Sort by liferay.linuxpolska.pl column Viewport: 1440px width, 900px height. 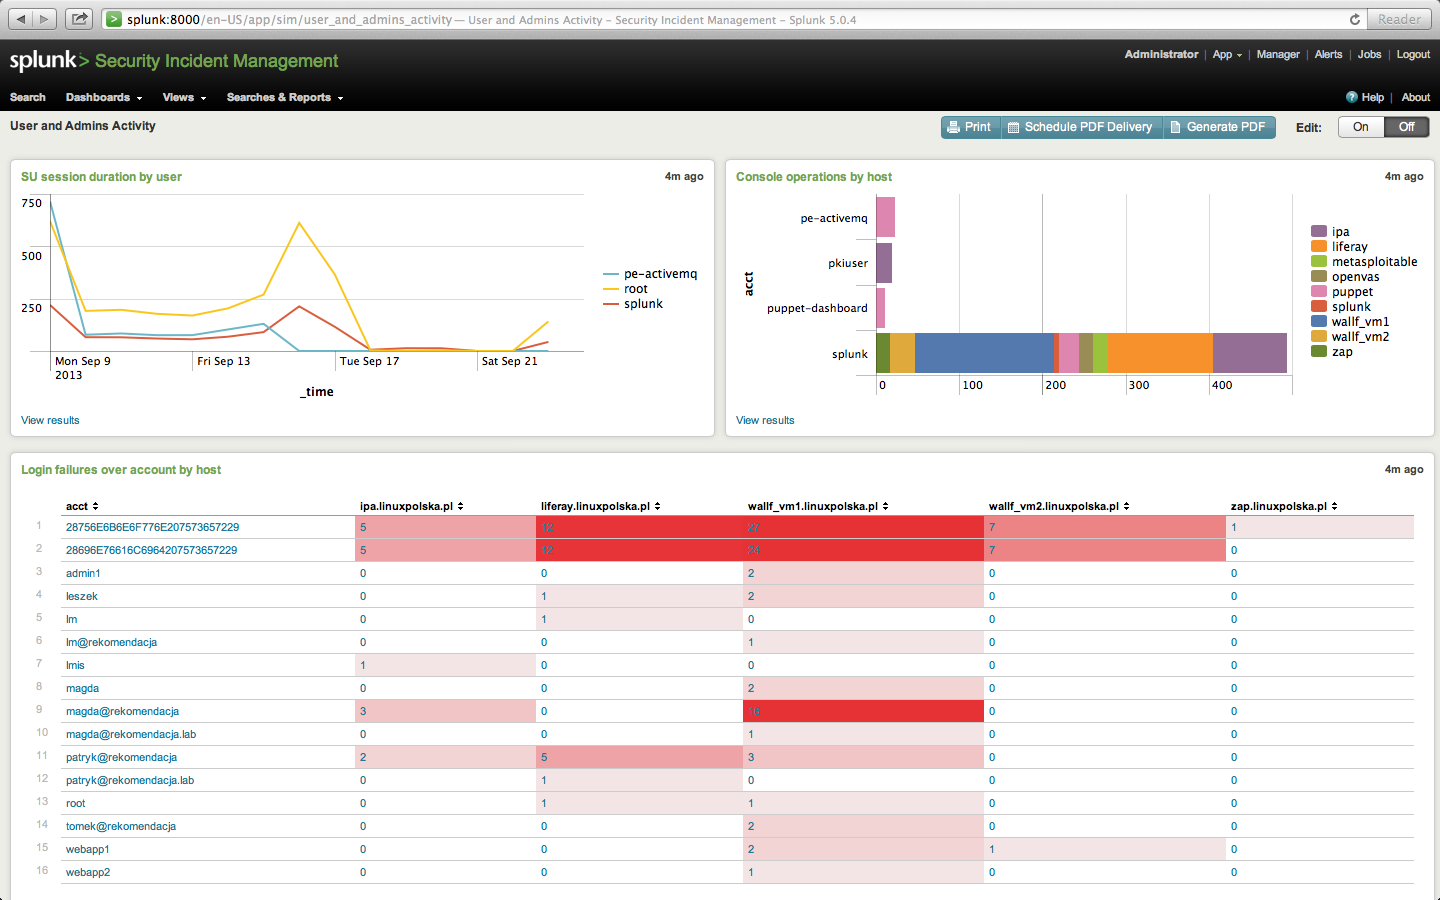[x=601, y=506]
